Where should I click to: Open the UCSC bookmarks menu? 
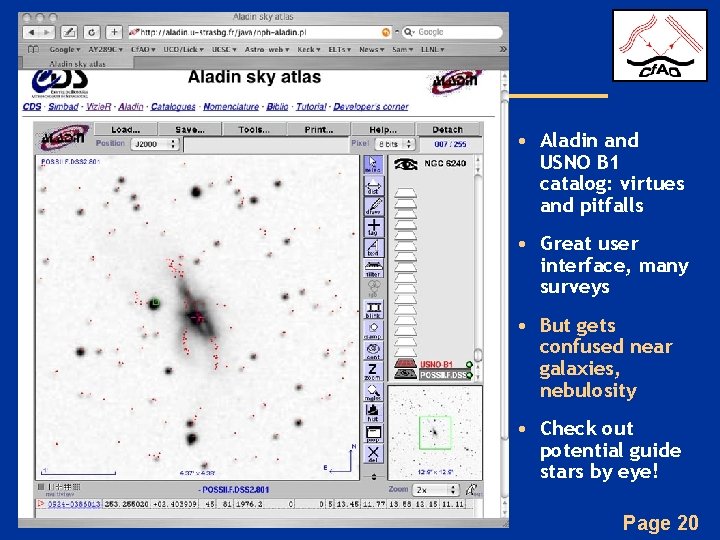[224, 50]
